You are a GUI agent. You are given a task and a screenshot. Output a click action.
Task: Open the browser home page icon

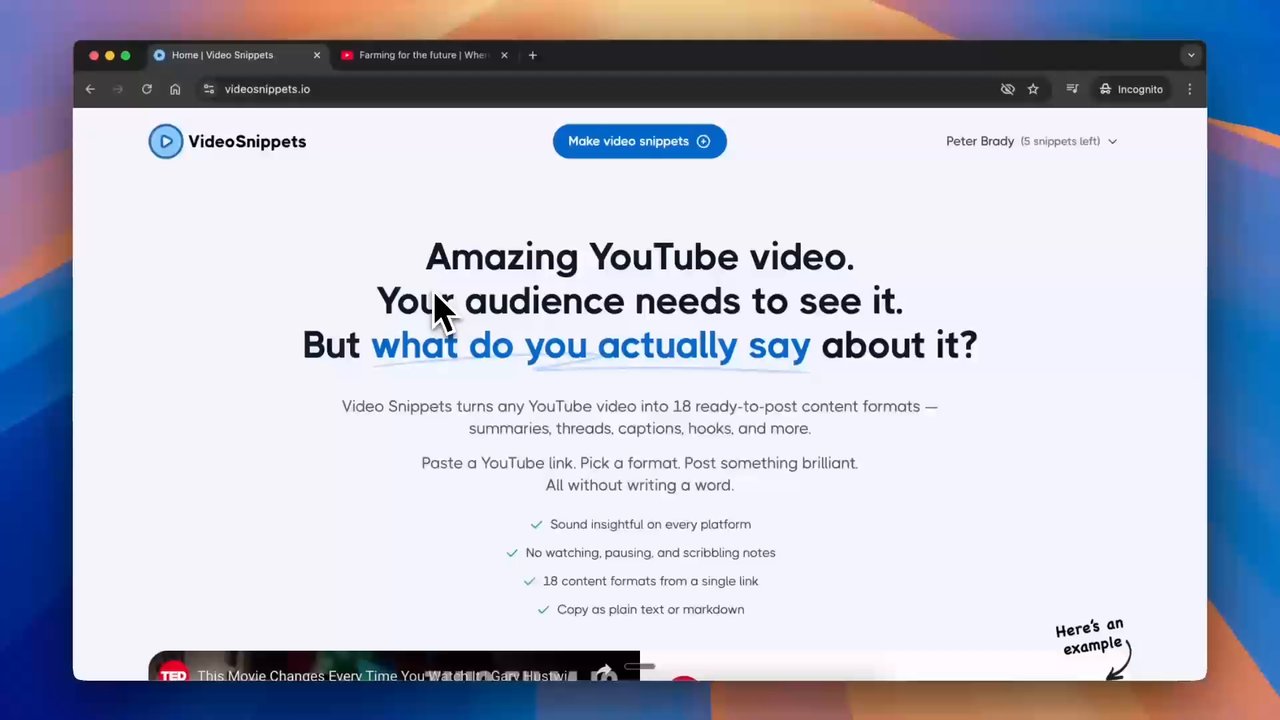coord(175,89)
